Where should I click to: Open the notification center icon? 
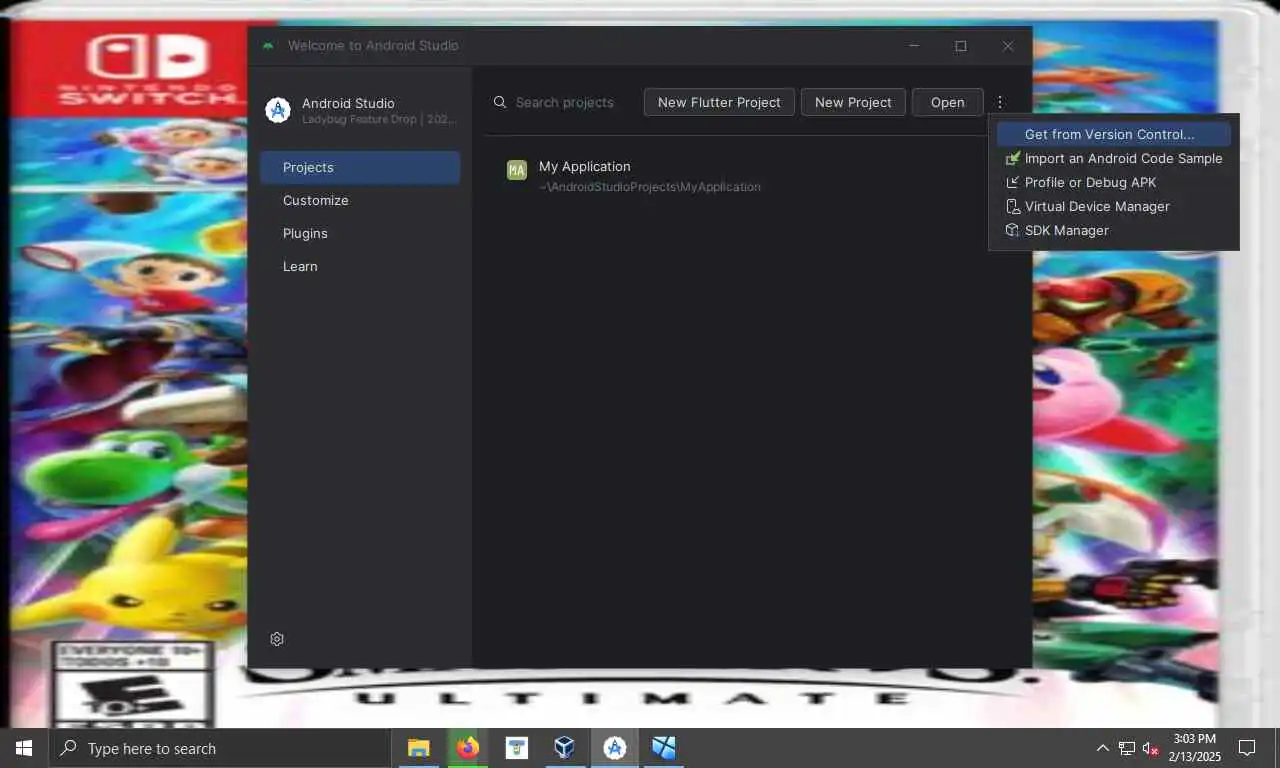pos(1247,748)
